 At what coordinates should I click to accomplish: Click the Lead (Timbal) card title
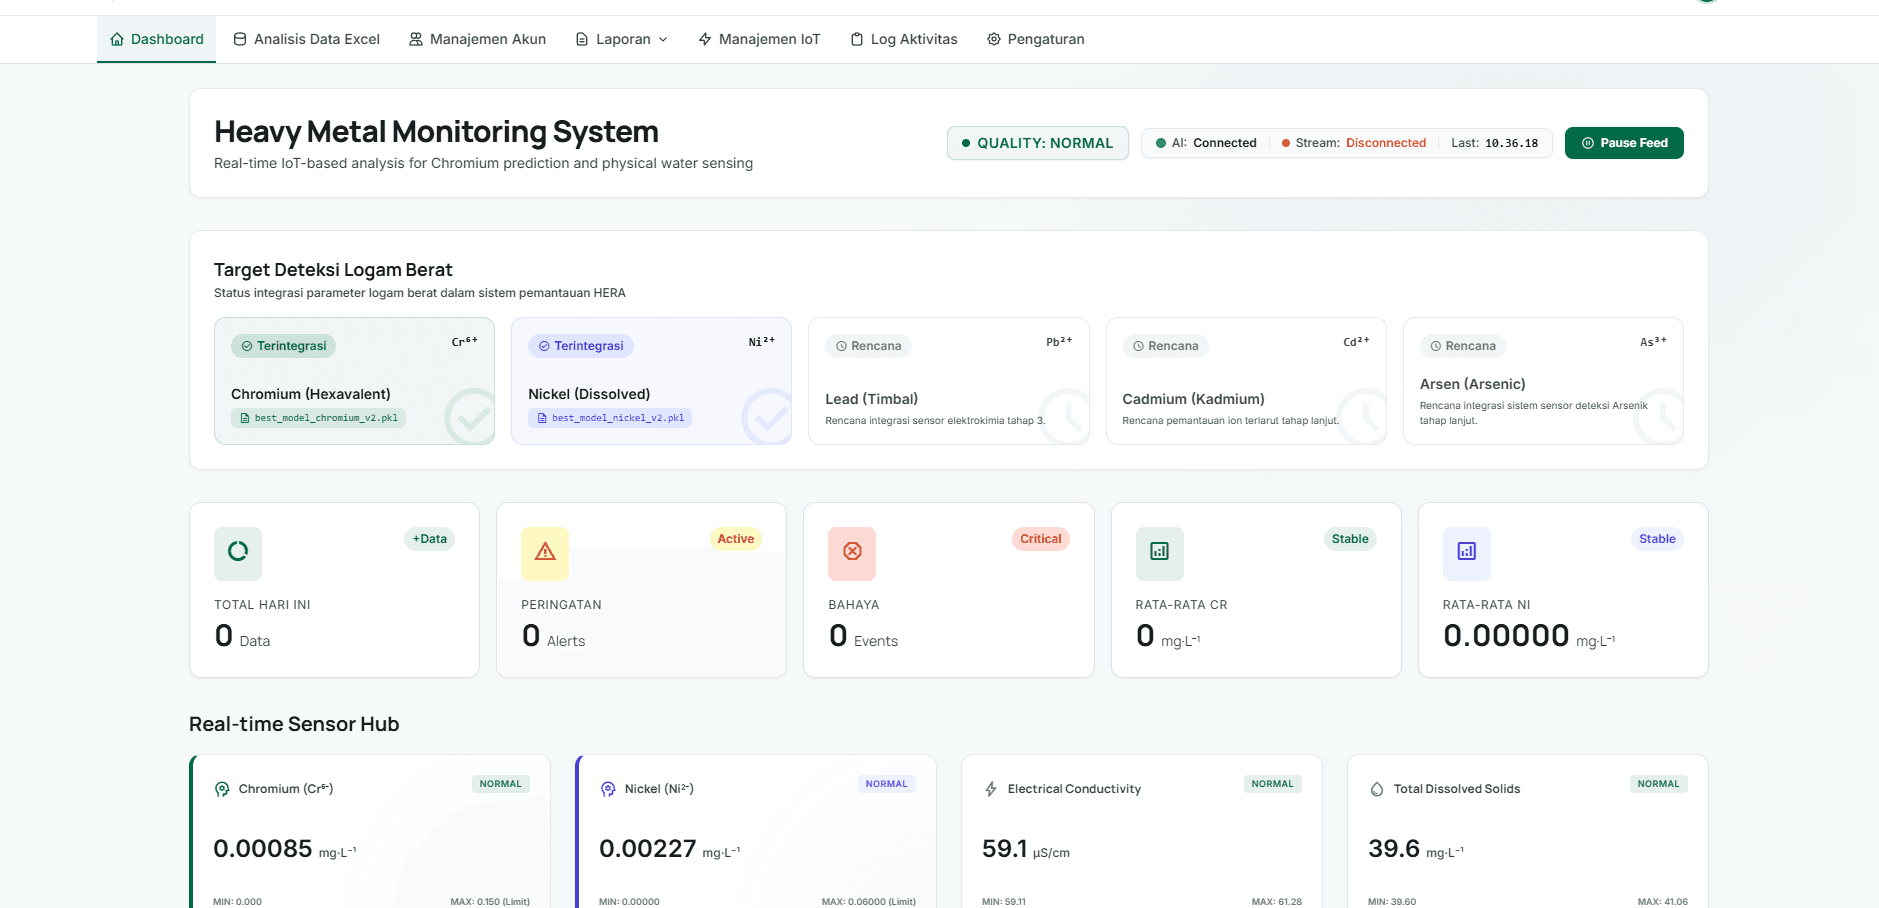871,399
